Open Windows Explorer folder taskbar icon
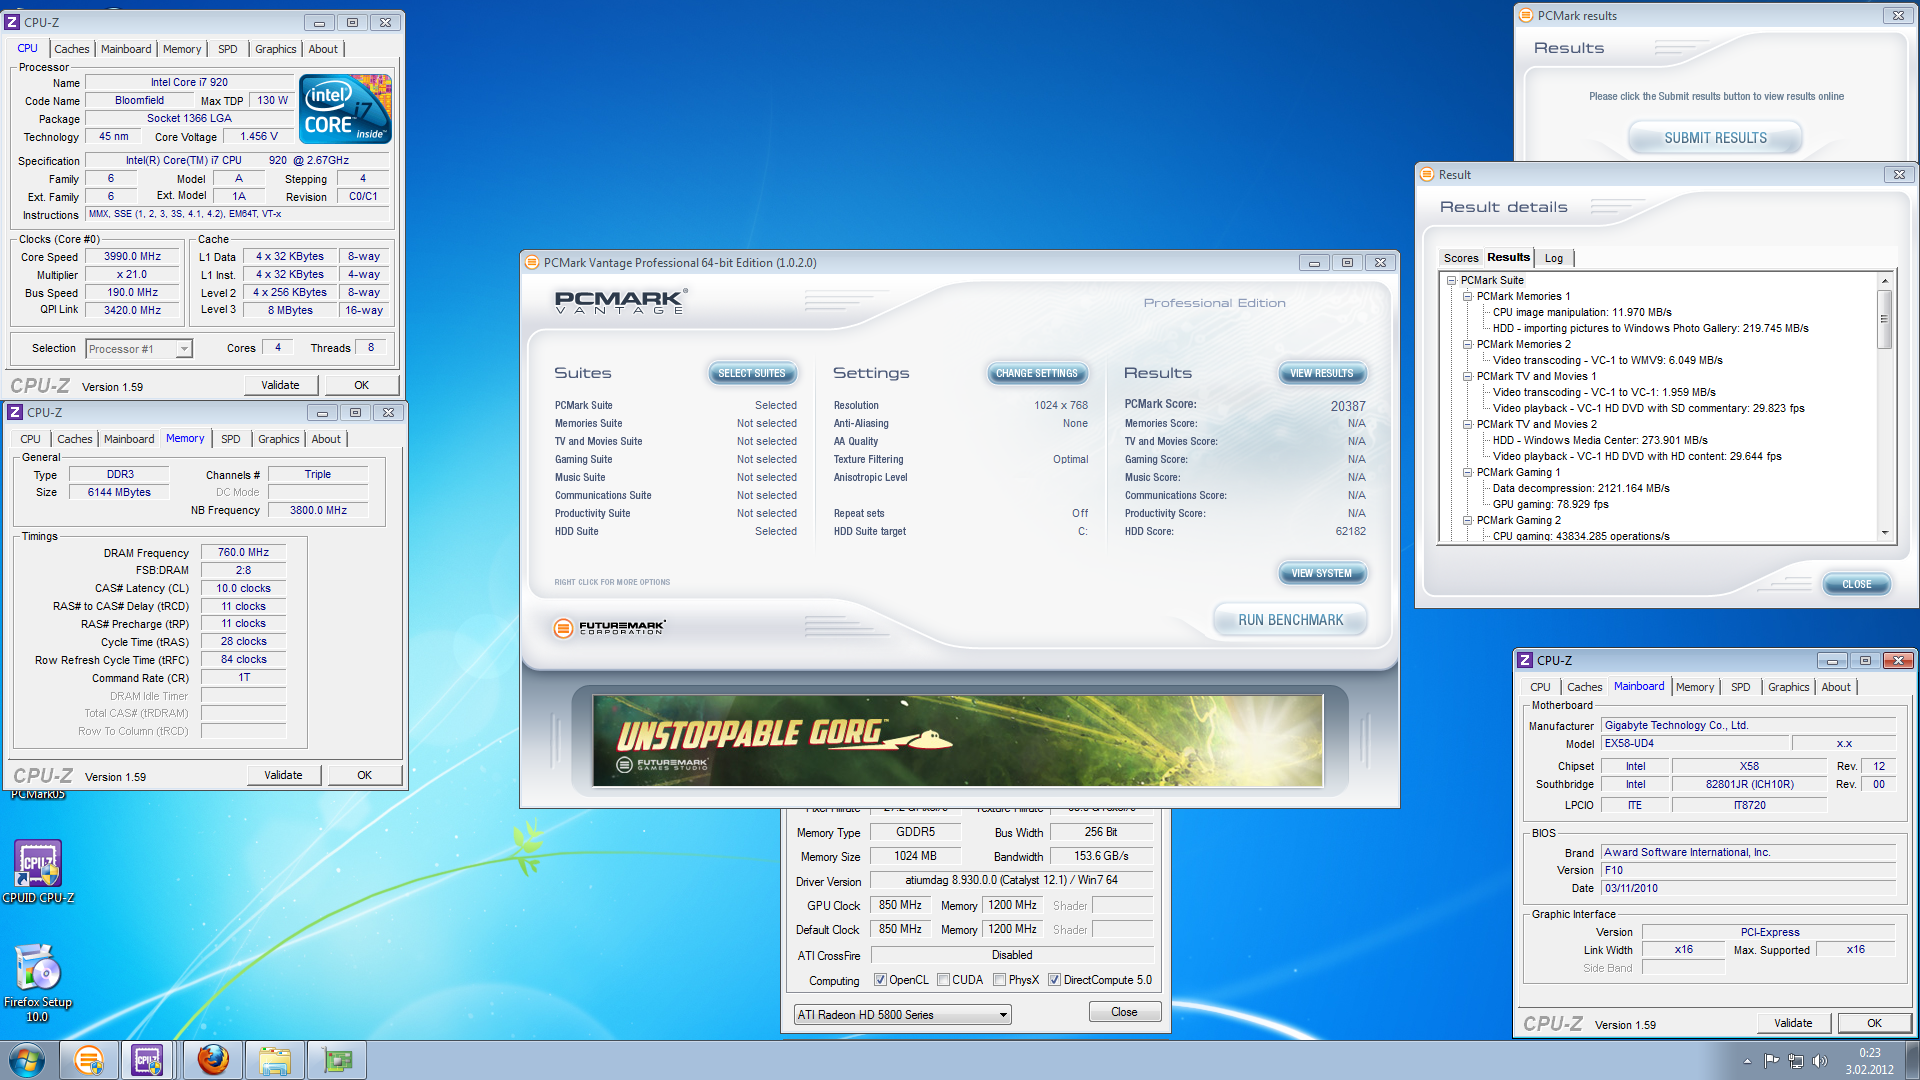1920x1080 pixels. tap(275, 1060)
